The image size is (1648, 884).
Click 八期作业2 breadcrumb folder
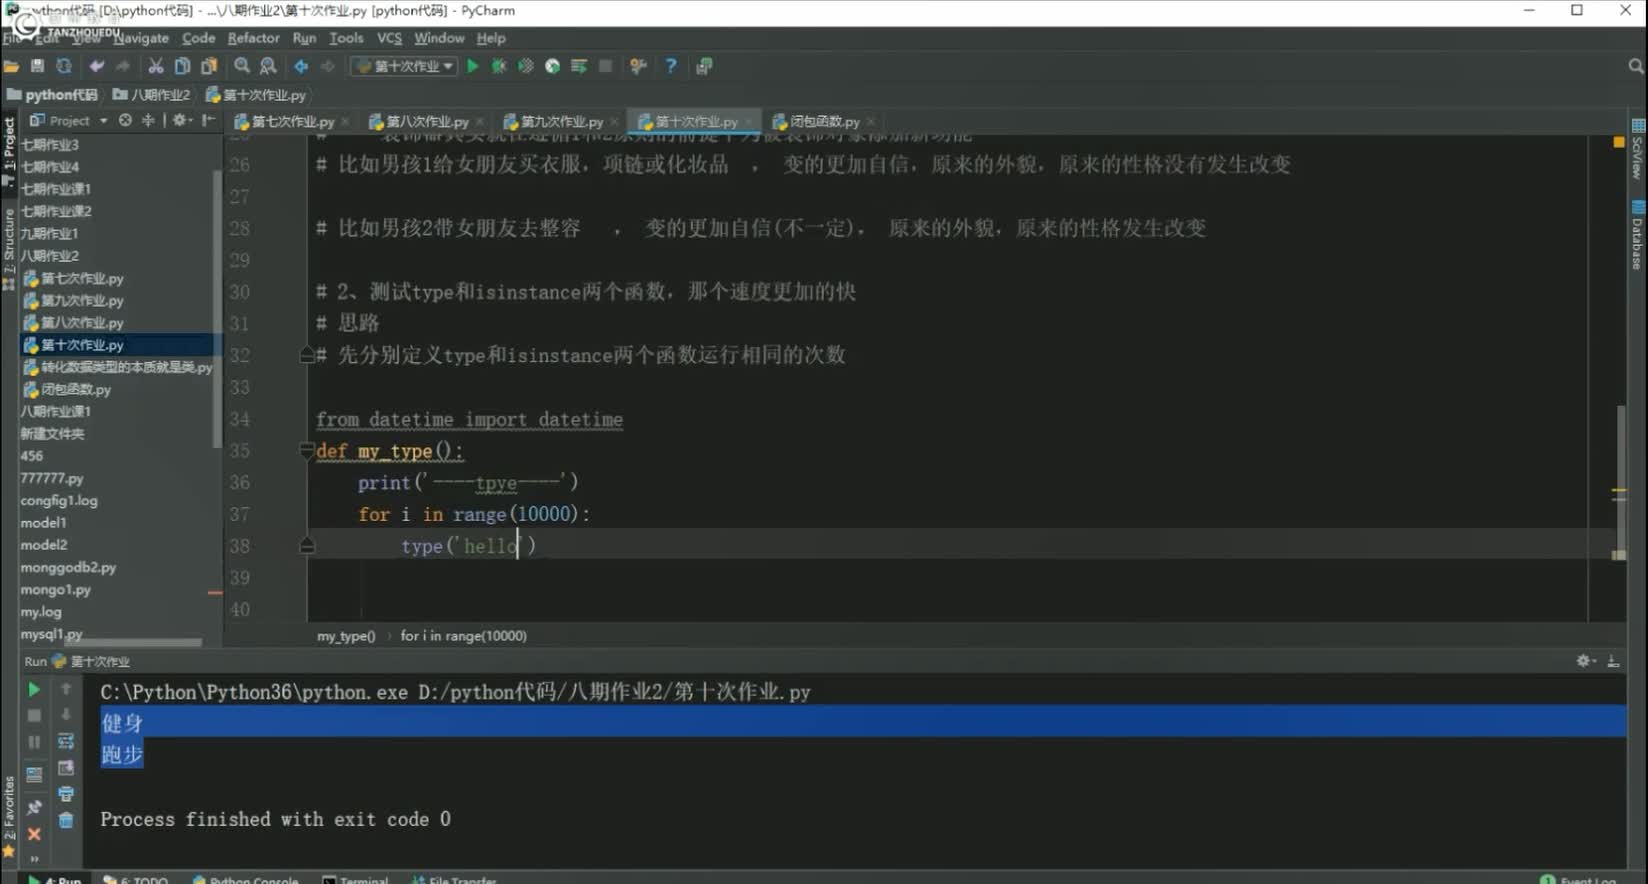pos(152,95)
